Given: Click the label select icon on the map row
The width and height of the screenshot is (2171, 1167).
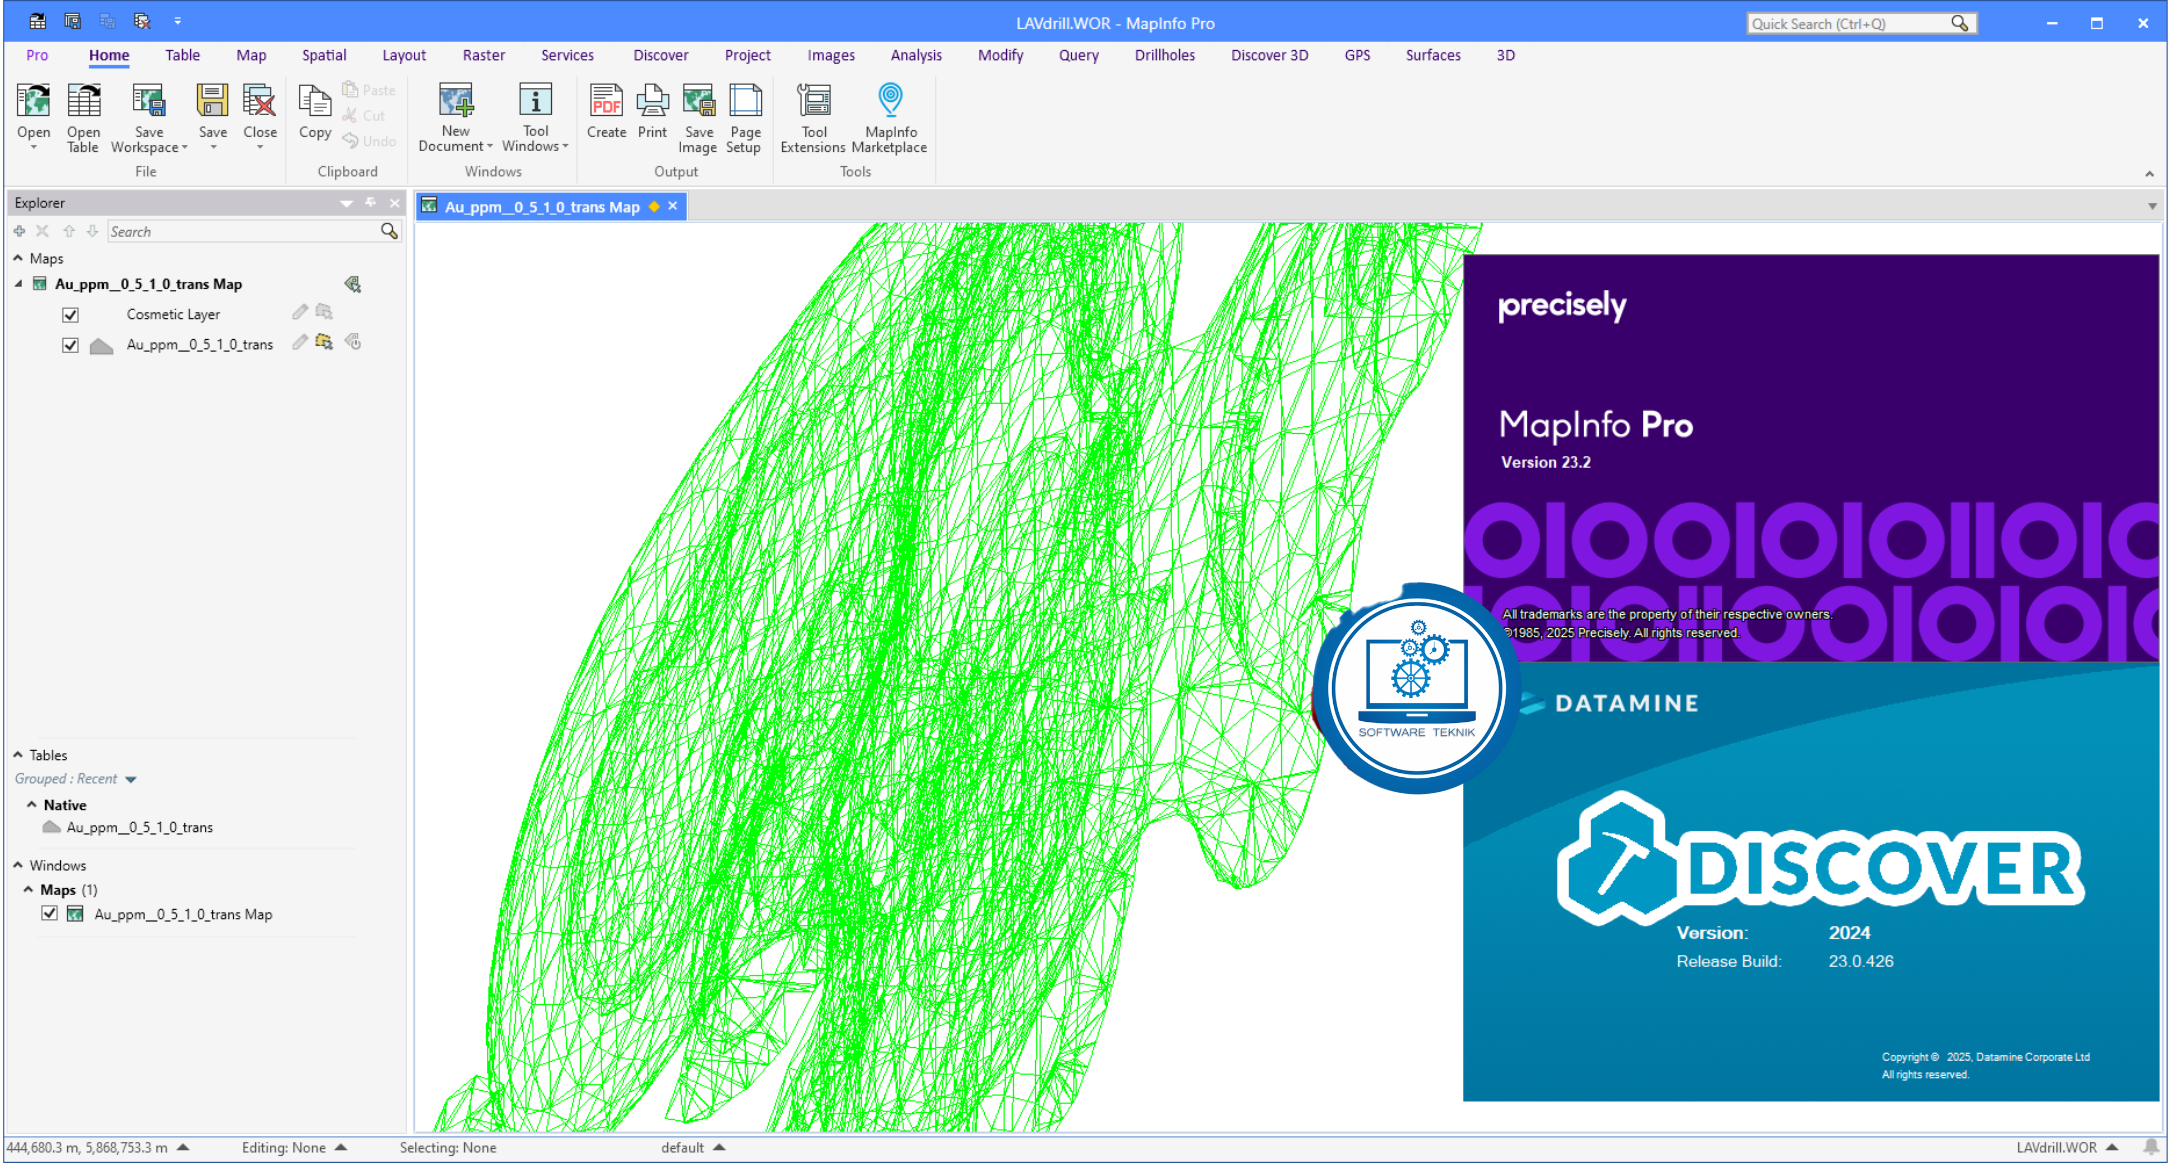Looking at the screenshot, I should [352, 284].
